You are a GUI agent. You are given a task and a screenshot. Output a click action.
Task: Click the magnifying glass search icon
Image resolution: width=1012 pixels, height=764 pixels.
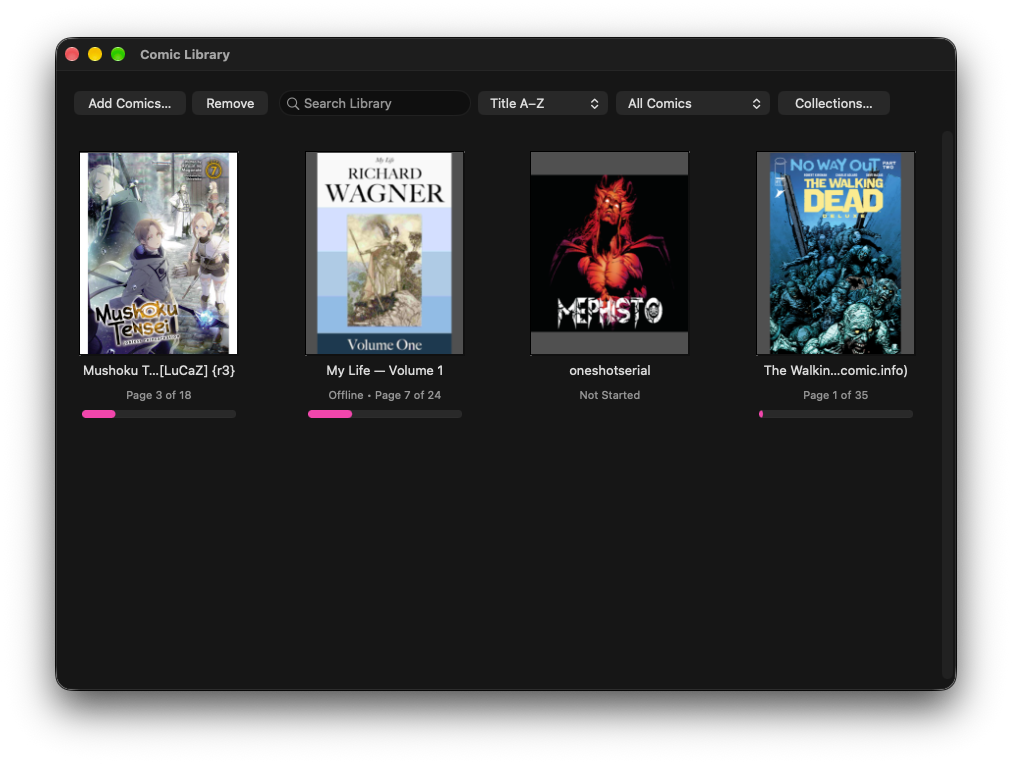(293, 103)
